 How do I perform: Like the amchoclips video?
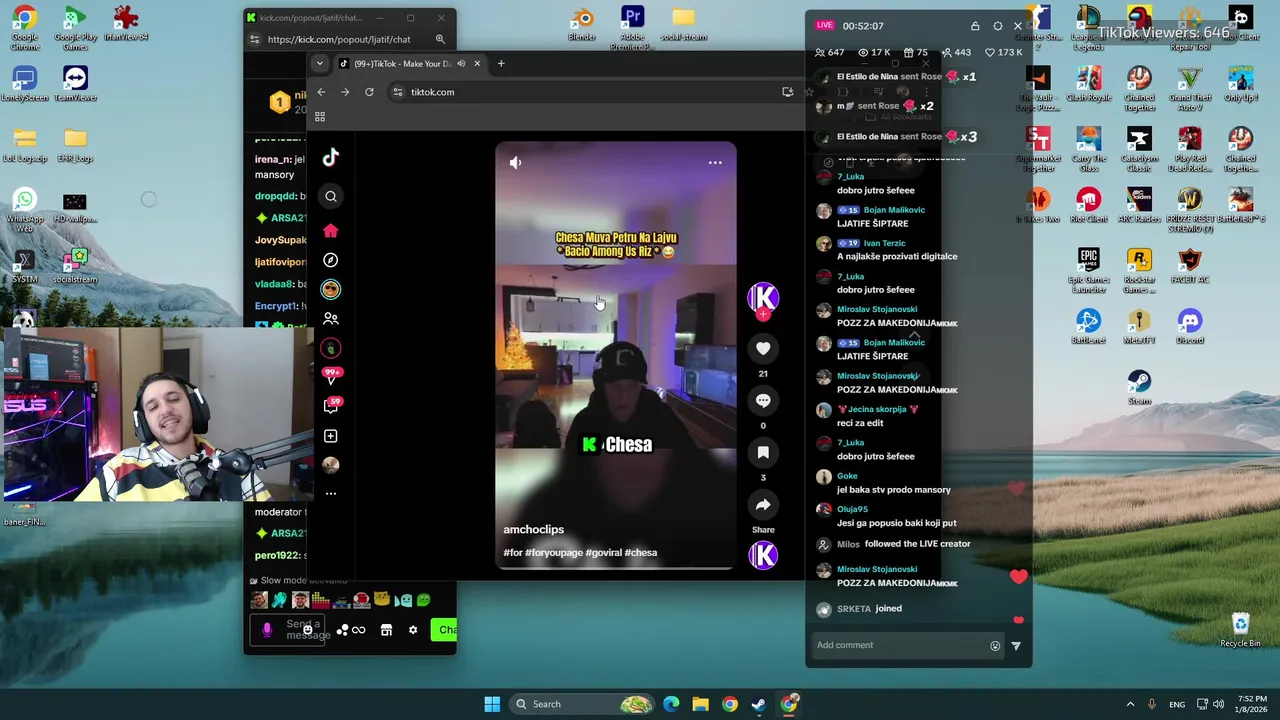pos(763,348)
